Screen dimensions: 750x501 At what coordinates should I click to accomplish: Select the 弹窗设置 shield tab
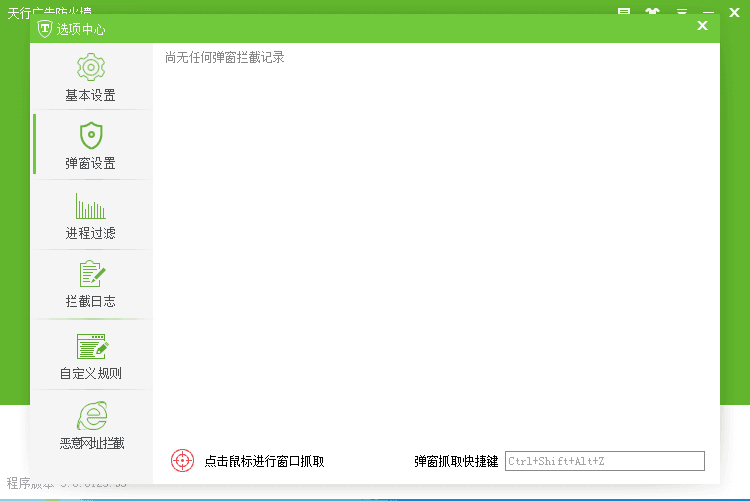pos(91,146)
